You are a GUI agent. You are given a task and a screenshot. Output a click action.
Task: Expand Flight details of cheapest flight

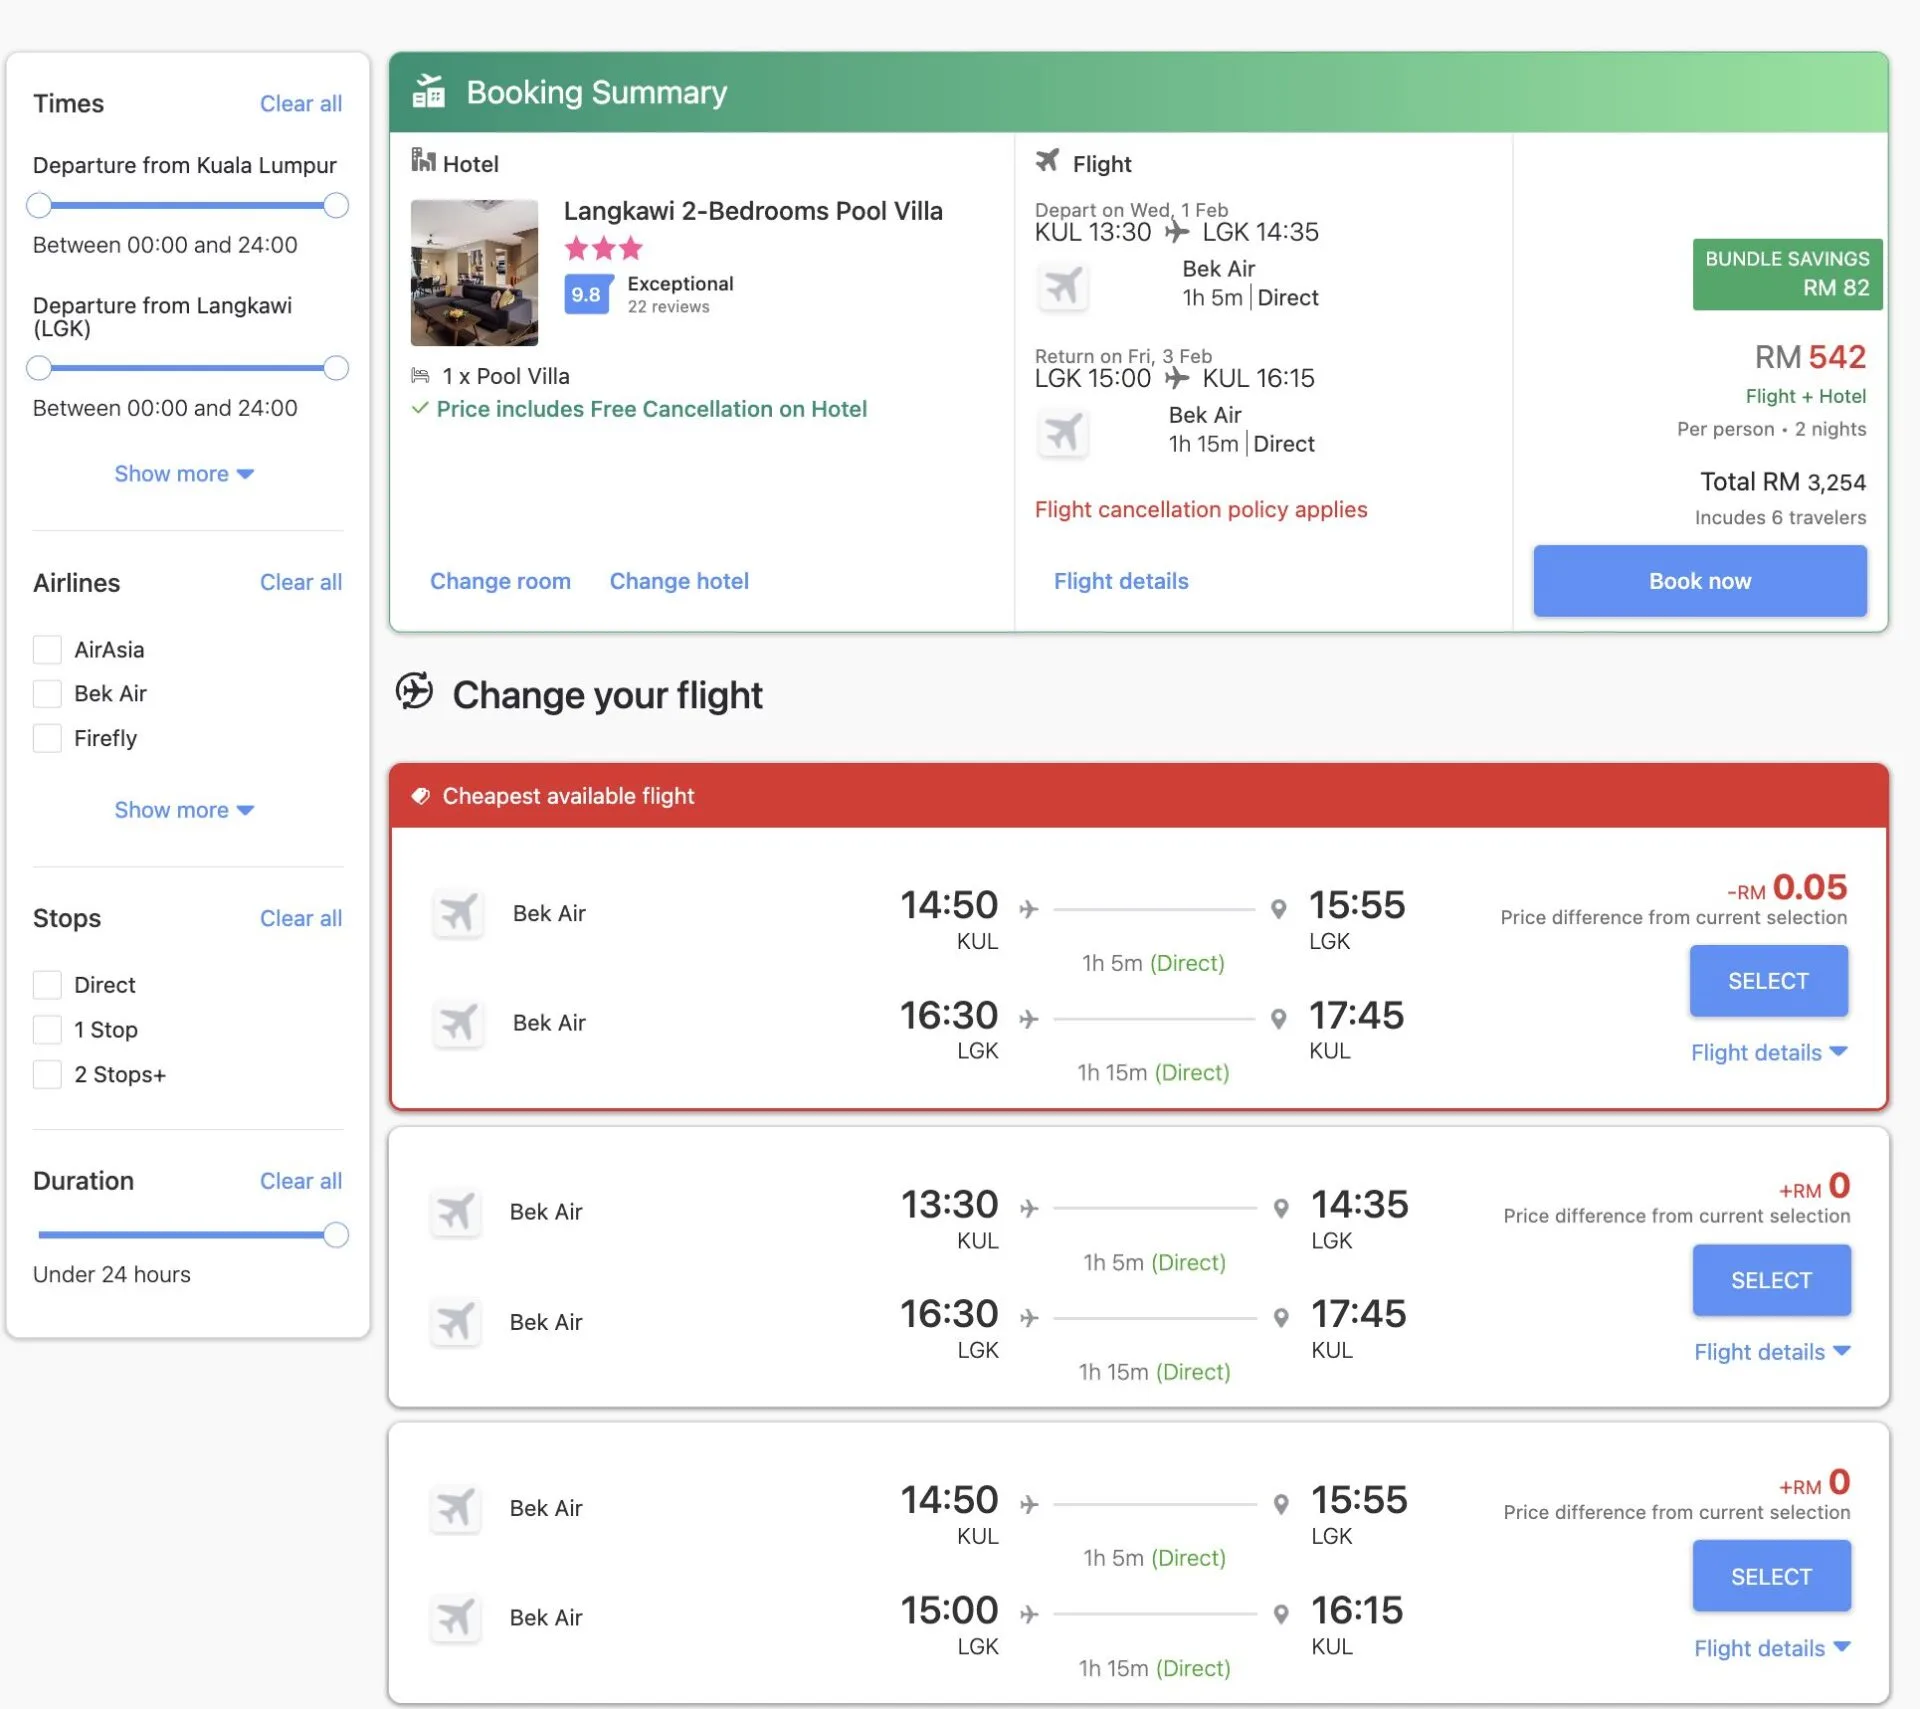[x=1768, y=1052]
